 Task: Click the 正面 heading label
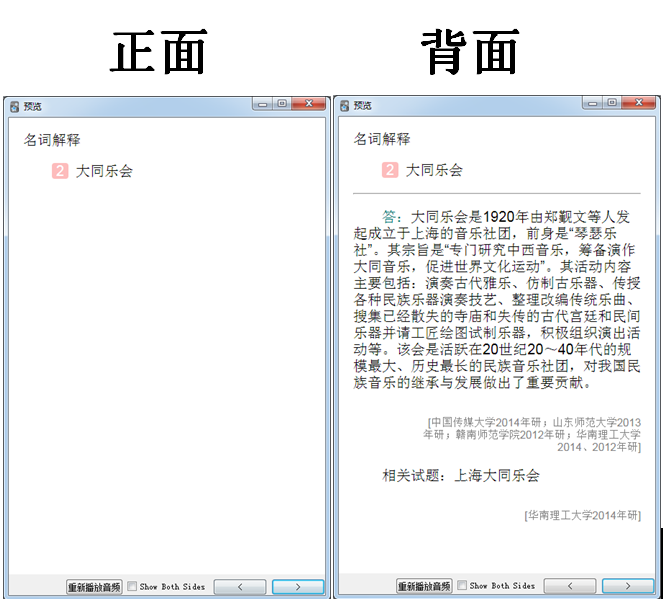coord(159,52)
